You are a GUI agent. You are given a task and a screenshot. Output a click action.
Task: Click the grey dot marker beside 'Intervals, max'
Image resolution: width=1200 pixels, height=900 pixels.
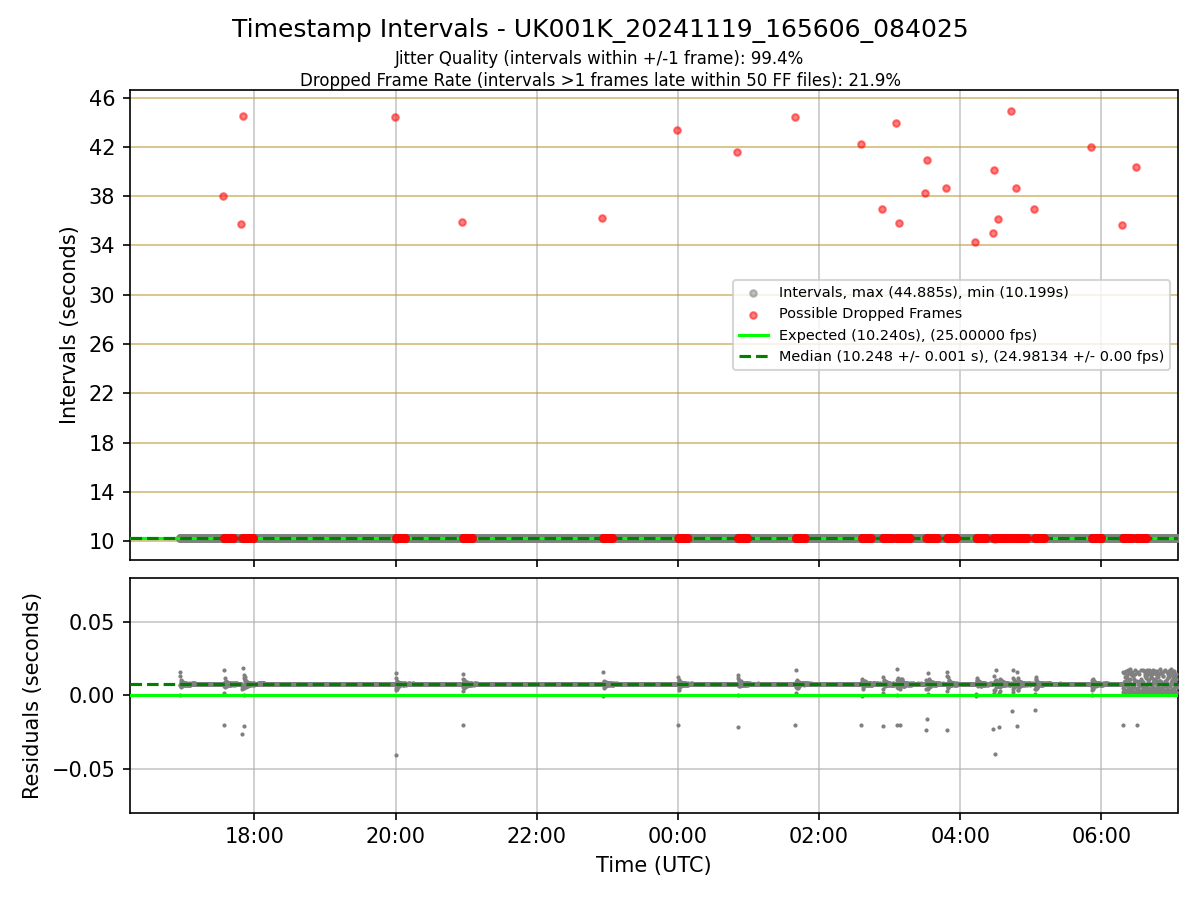point(753,293)
